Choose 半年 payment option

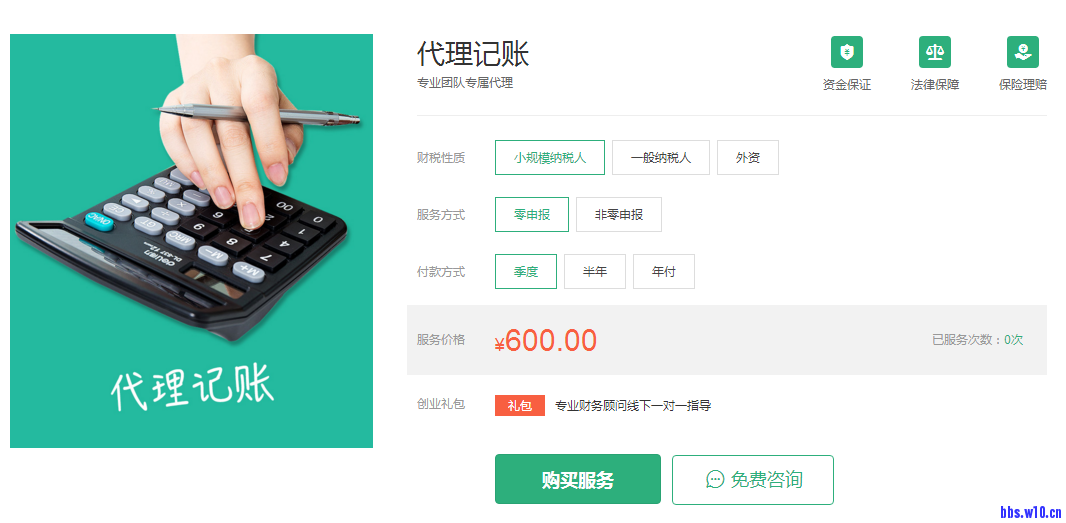point(595,271)
